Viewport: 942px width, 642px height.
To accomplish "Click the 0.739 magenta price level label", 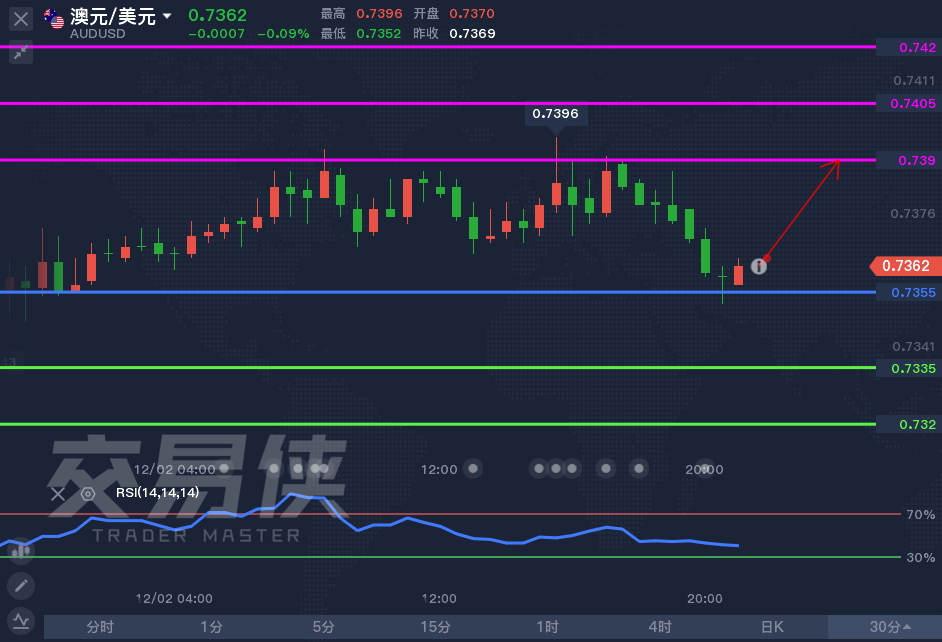I will pos(909,160).
